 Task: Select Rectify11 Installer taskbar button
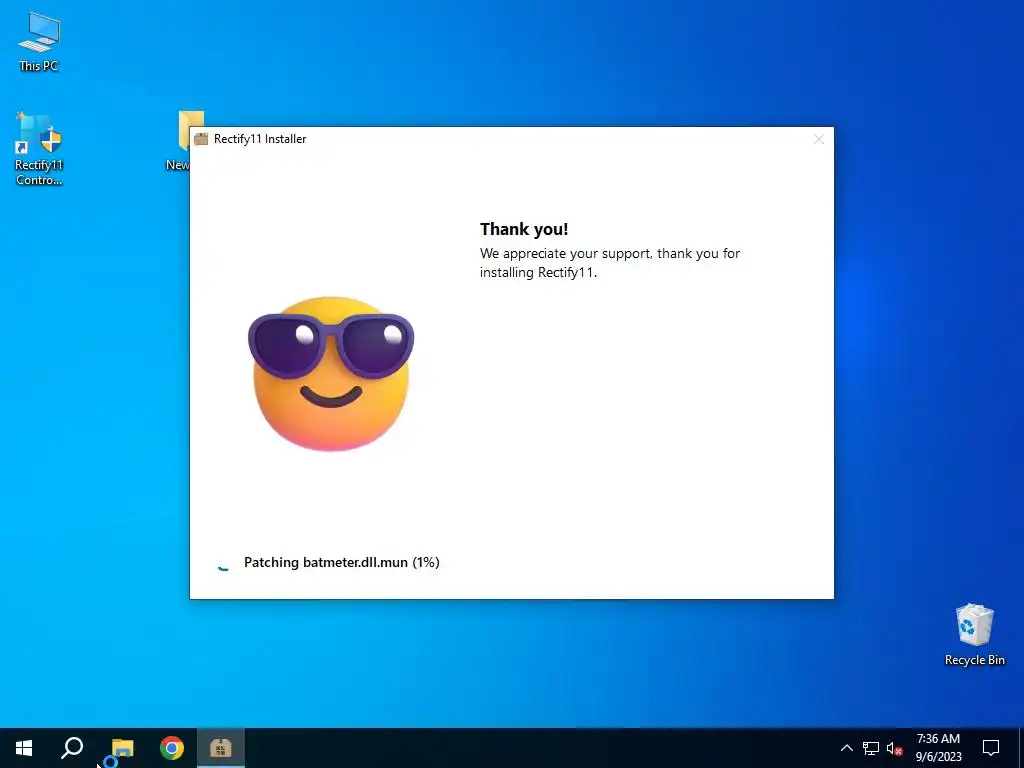coord(221,748)
